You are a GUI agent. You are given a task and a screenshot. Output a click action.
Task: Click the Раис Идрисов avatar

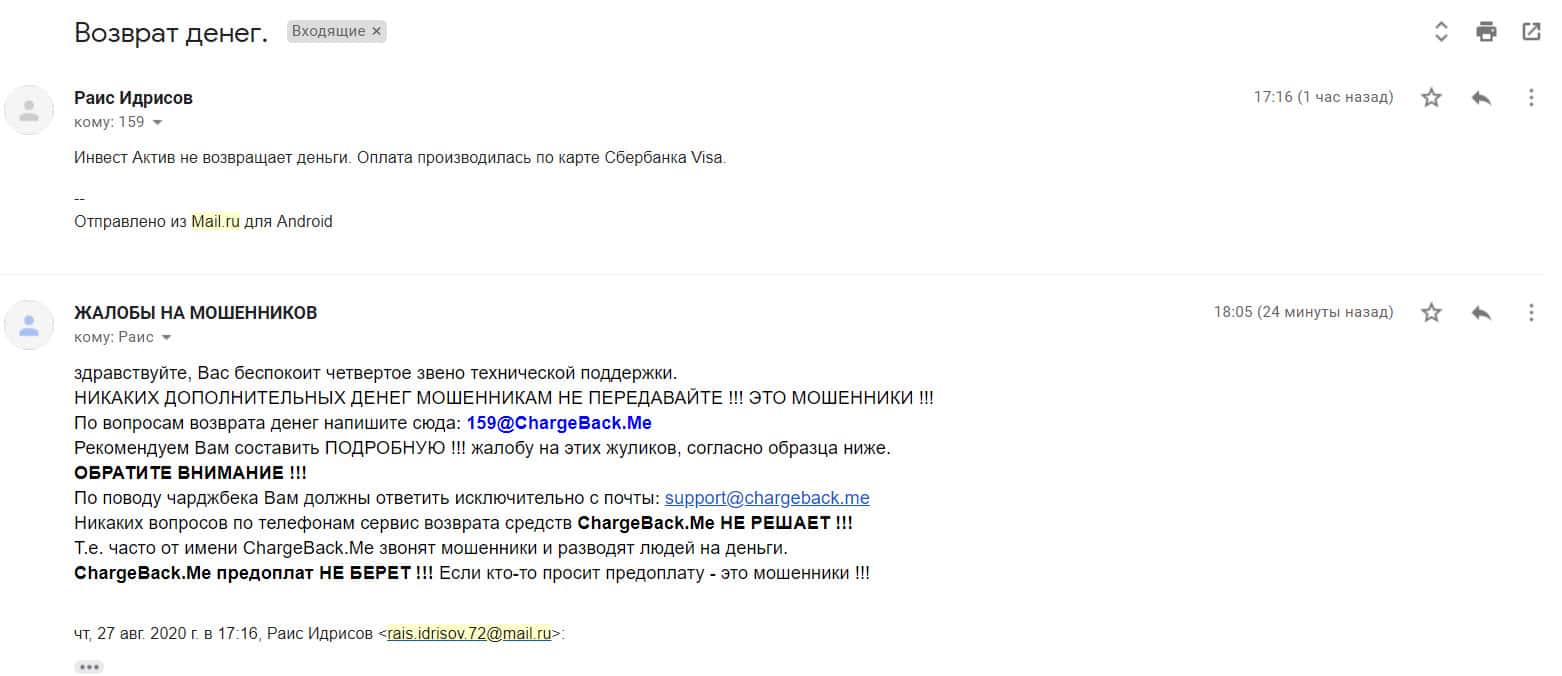pos(29,109)
